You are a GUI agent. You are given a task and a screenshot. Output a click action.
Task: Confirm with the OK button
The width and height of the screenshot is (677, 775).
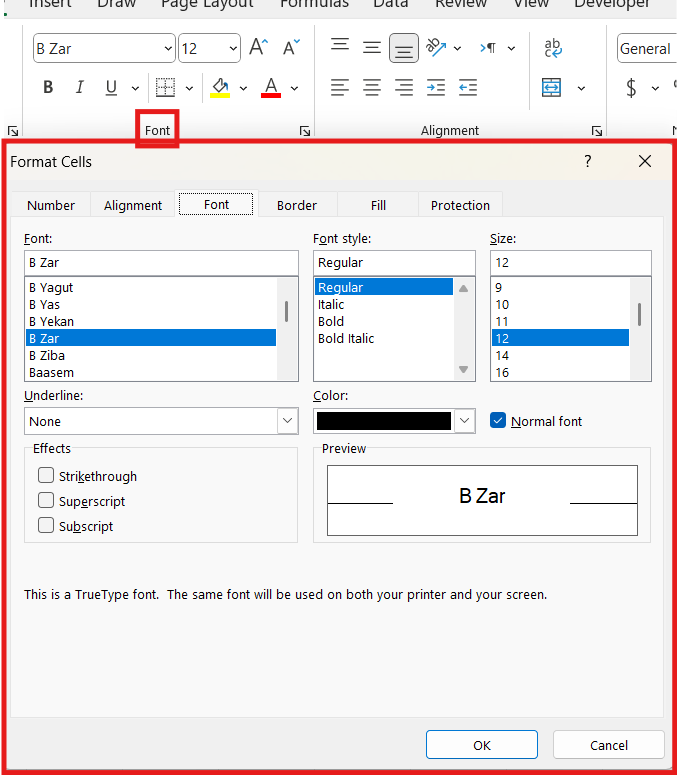(x=482, y=745)
